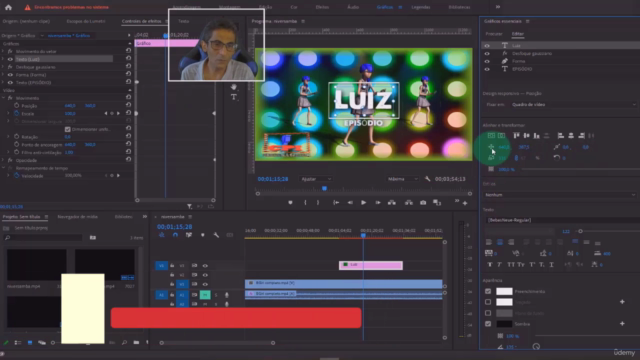
Task: Add marker in Program monitor
Action: coord(290,202)
